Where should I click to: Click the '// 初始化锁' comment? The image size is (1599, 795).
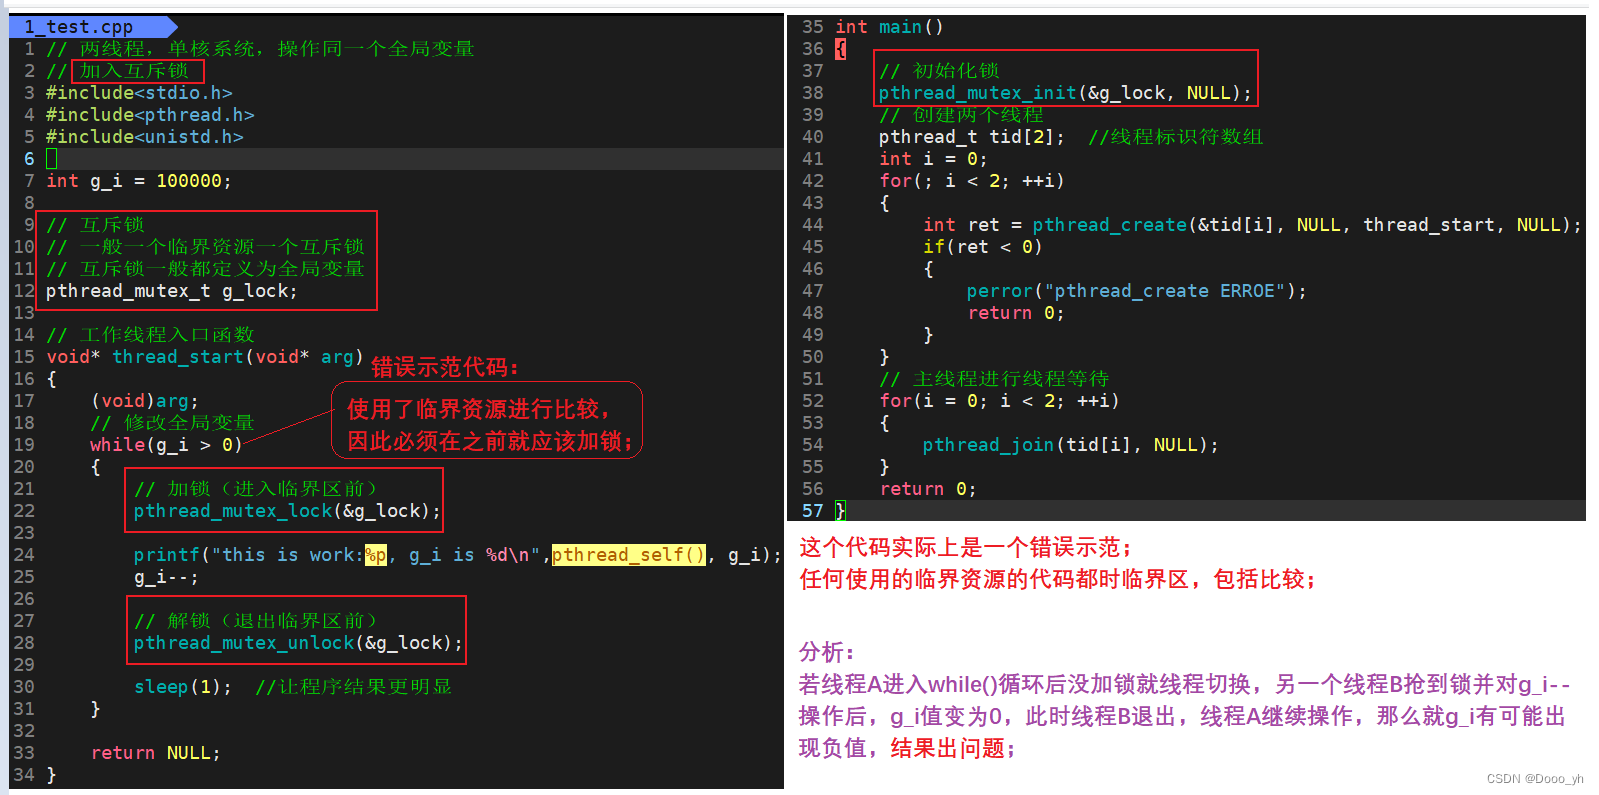tap(938, 71)
